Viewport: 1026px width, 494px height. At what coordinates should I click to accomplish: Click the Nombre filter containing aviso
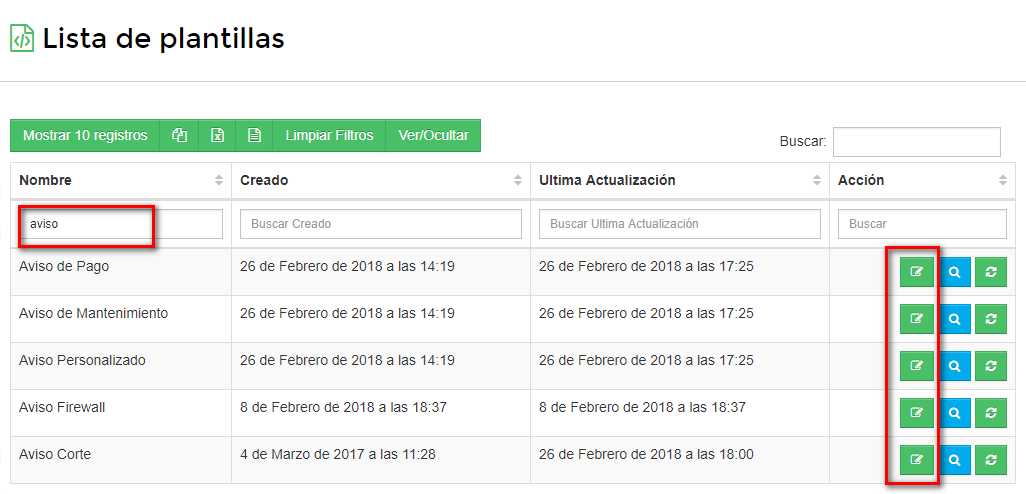(x=120, y=224)
